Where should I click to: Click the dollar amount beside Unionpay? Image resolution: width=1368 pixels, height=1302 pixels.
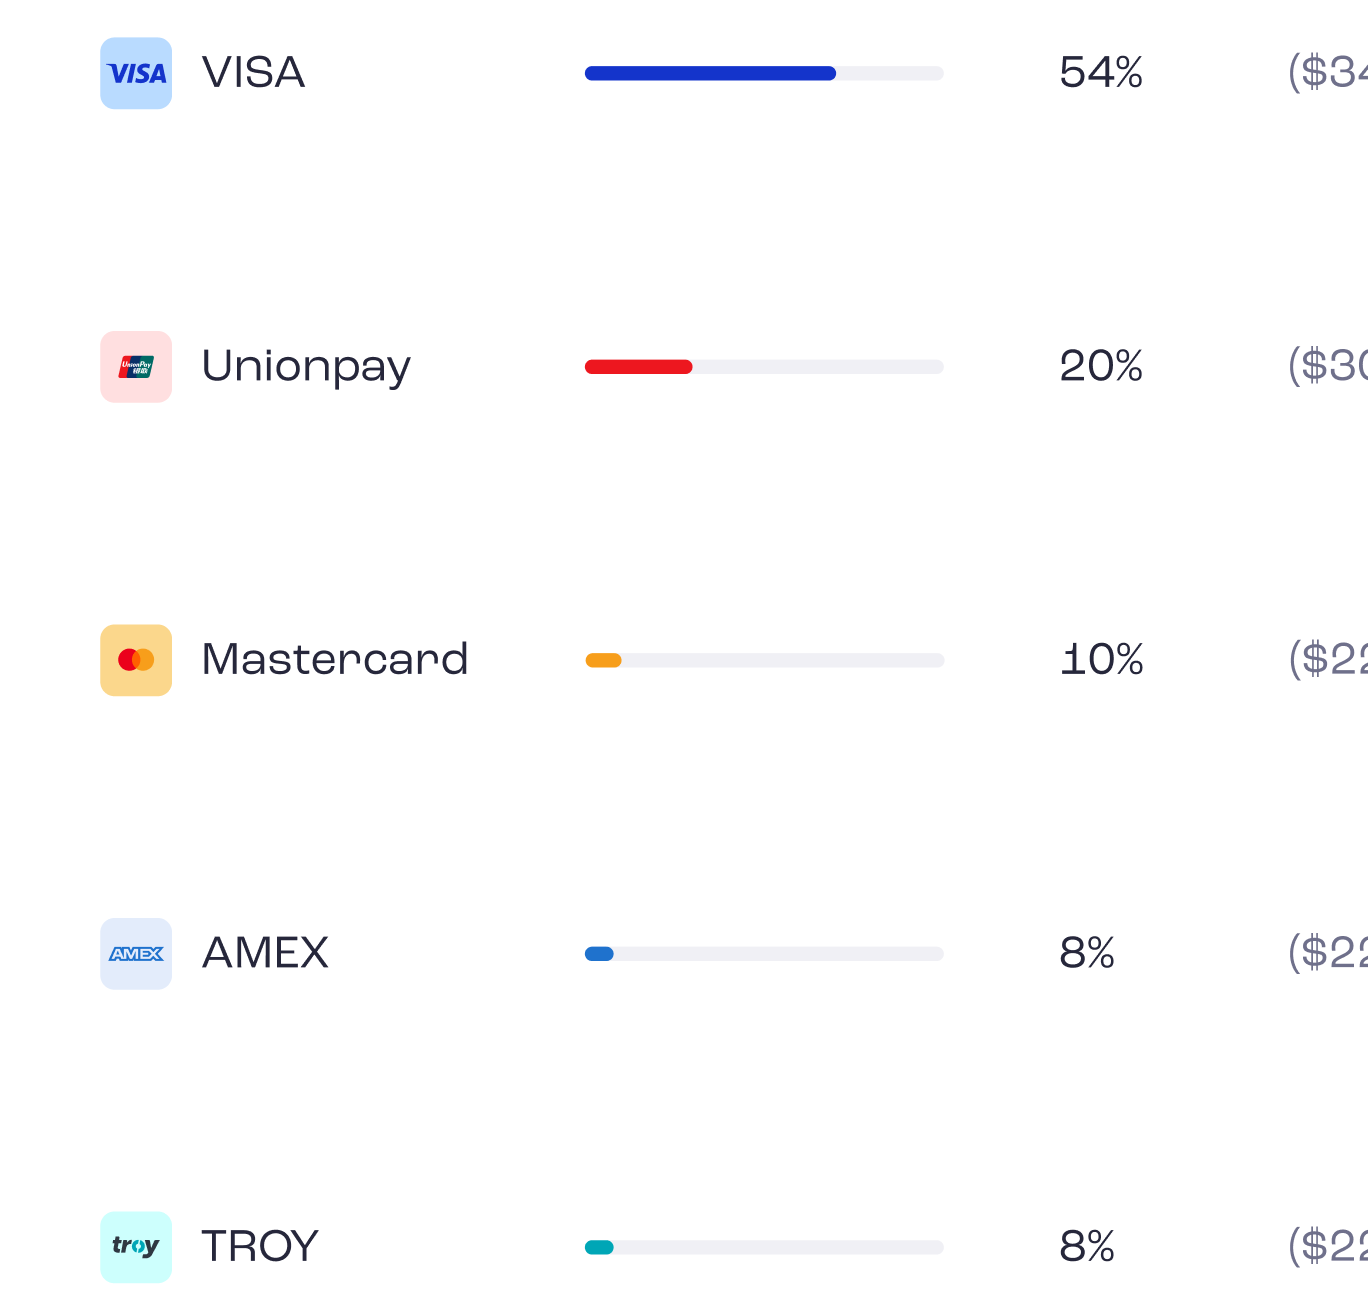tap(1327, 367)
